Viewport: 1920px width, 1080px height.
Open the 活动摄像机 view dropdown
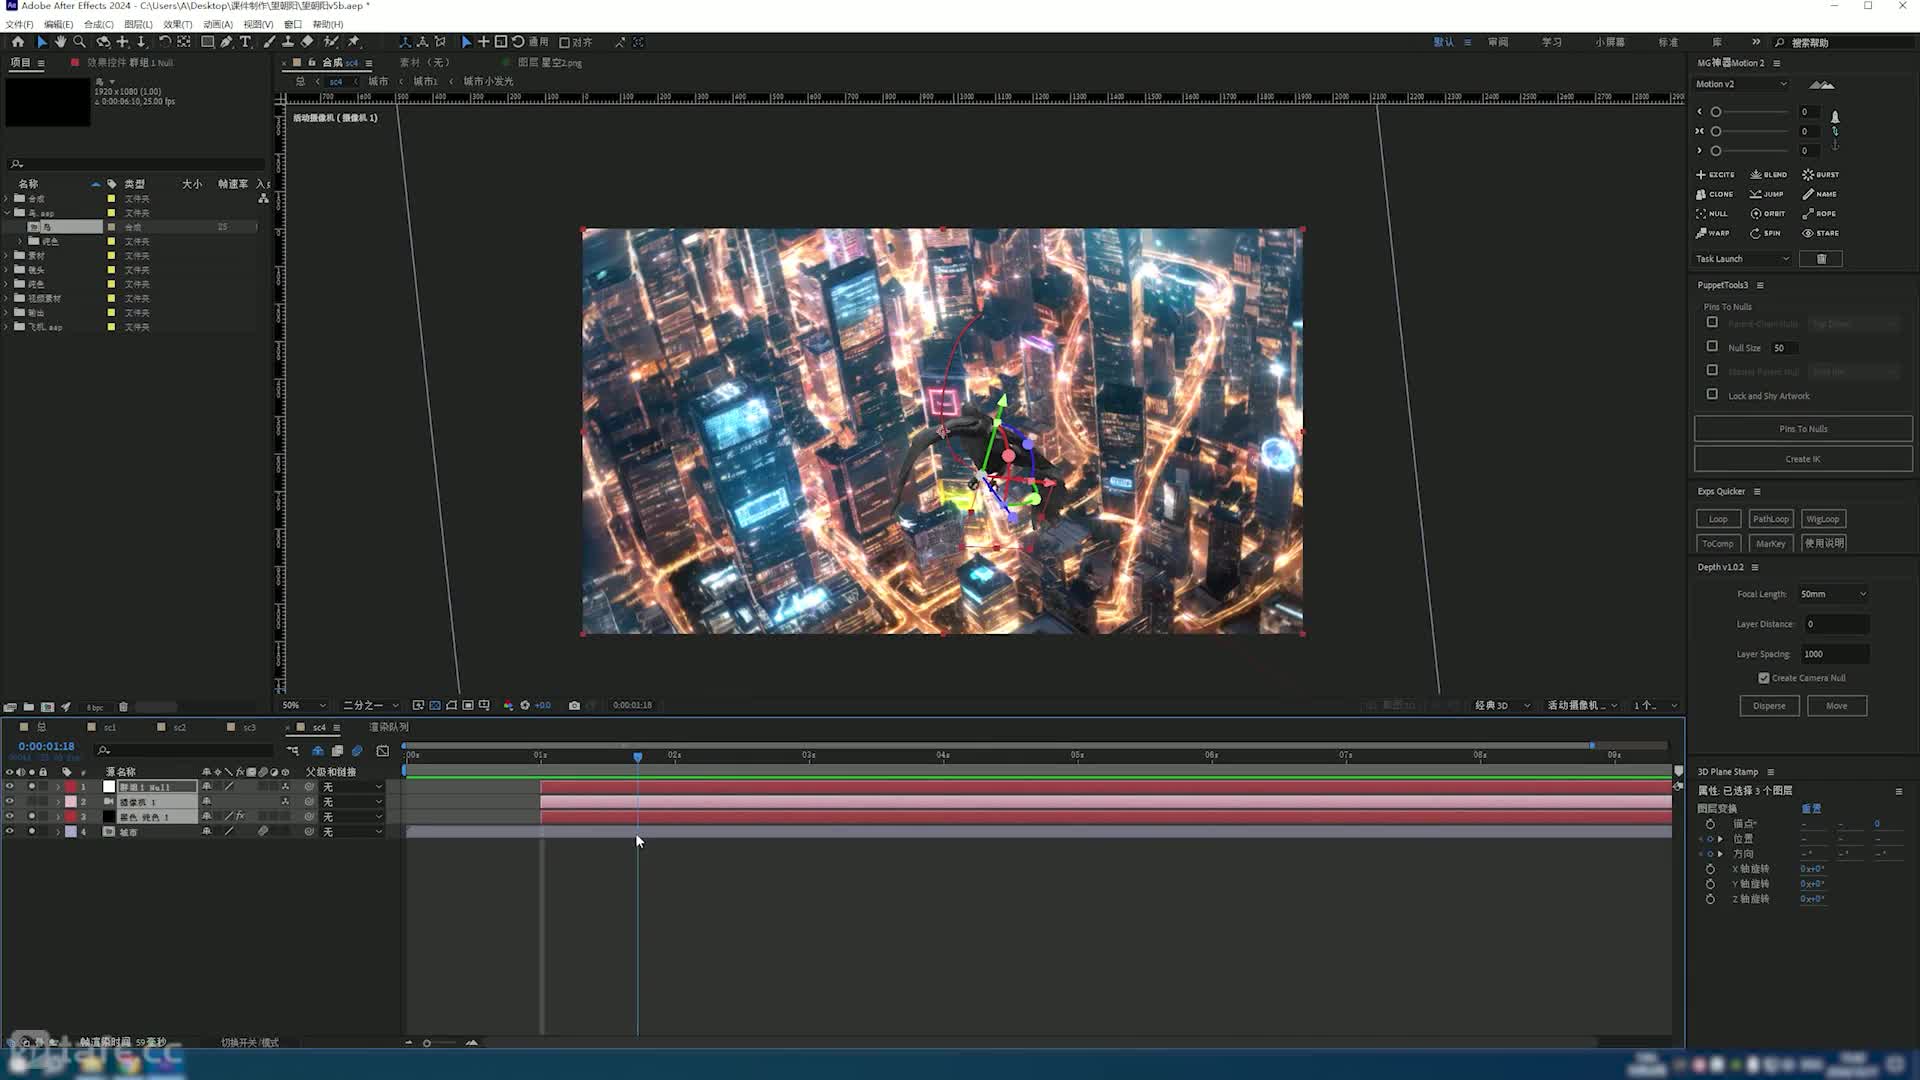pos(1582,705)
